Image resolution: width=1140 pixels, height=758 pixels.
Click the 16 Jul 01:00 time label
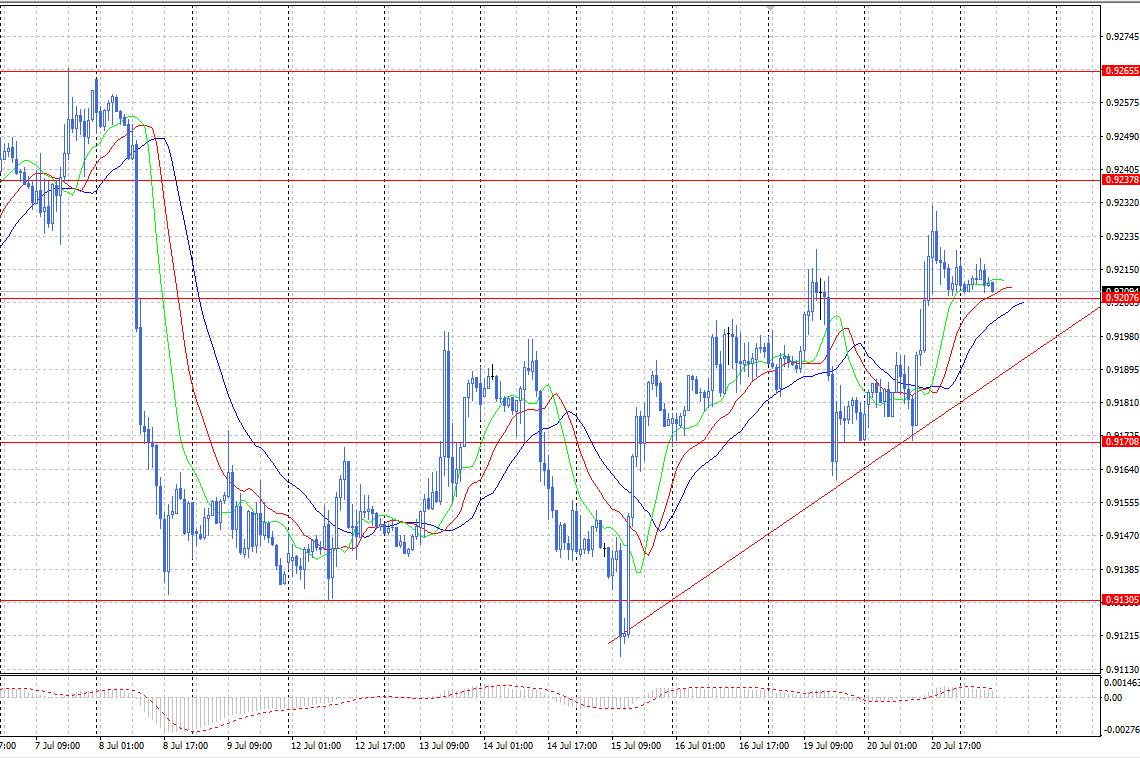tap(699, 746)
